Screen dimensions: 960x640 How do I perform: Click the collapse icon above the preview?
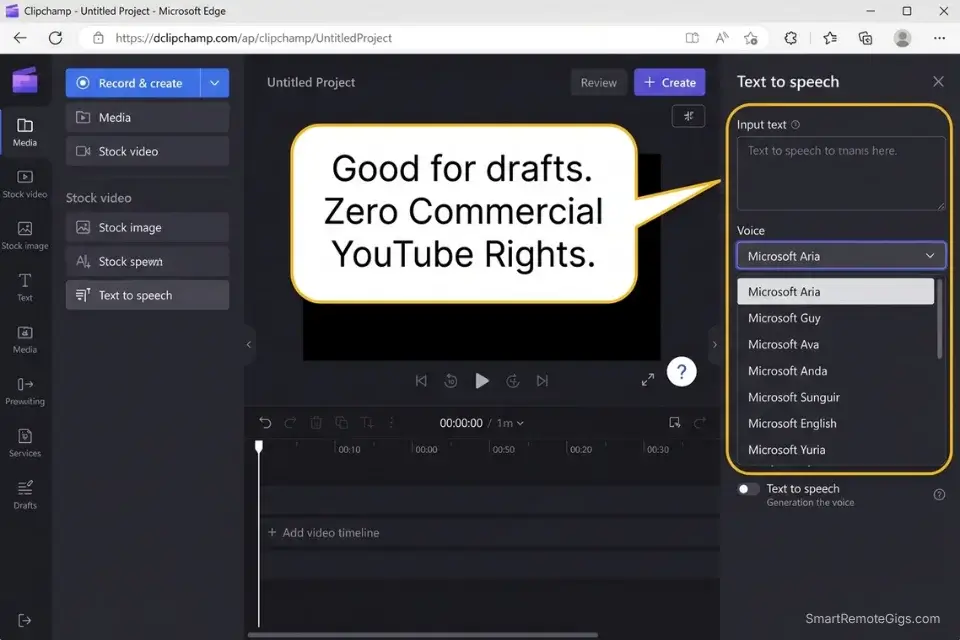[688, 116]
